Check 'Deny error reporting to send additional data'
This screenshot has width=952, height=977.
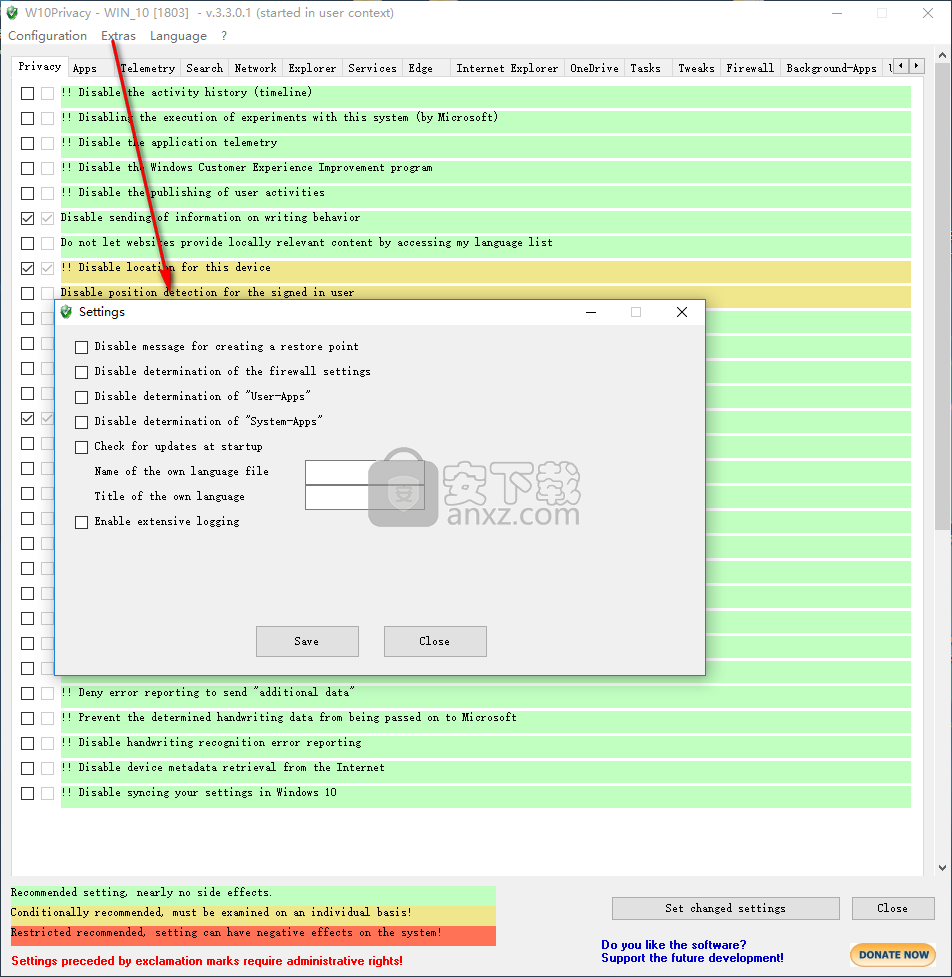[x=27, y=693]
